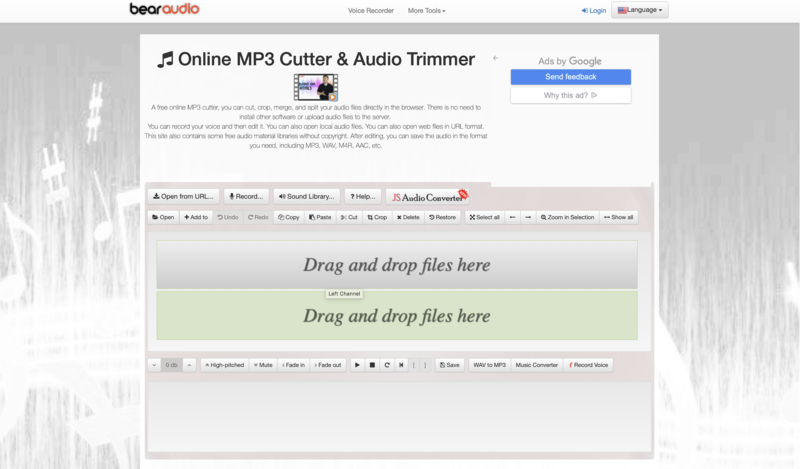The image size is (800, 469).
Task: Decrease volume with the down chevron
Action: [154, 365]
